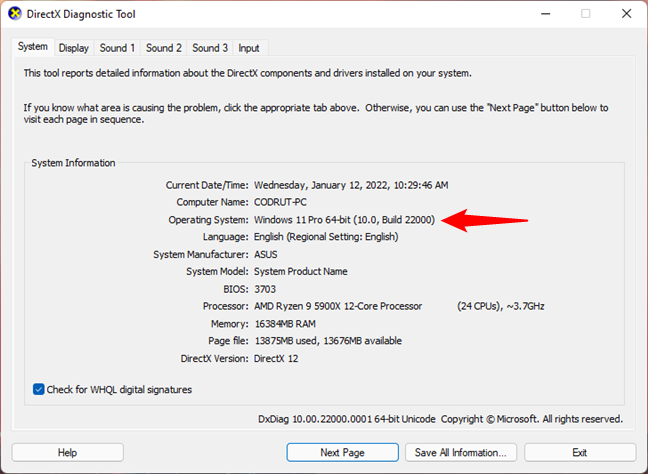Open the Sound 1 tab

coord(117,48)
